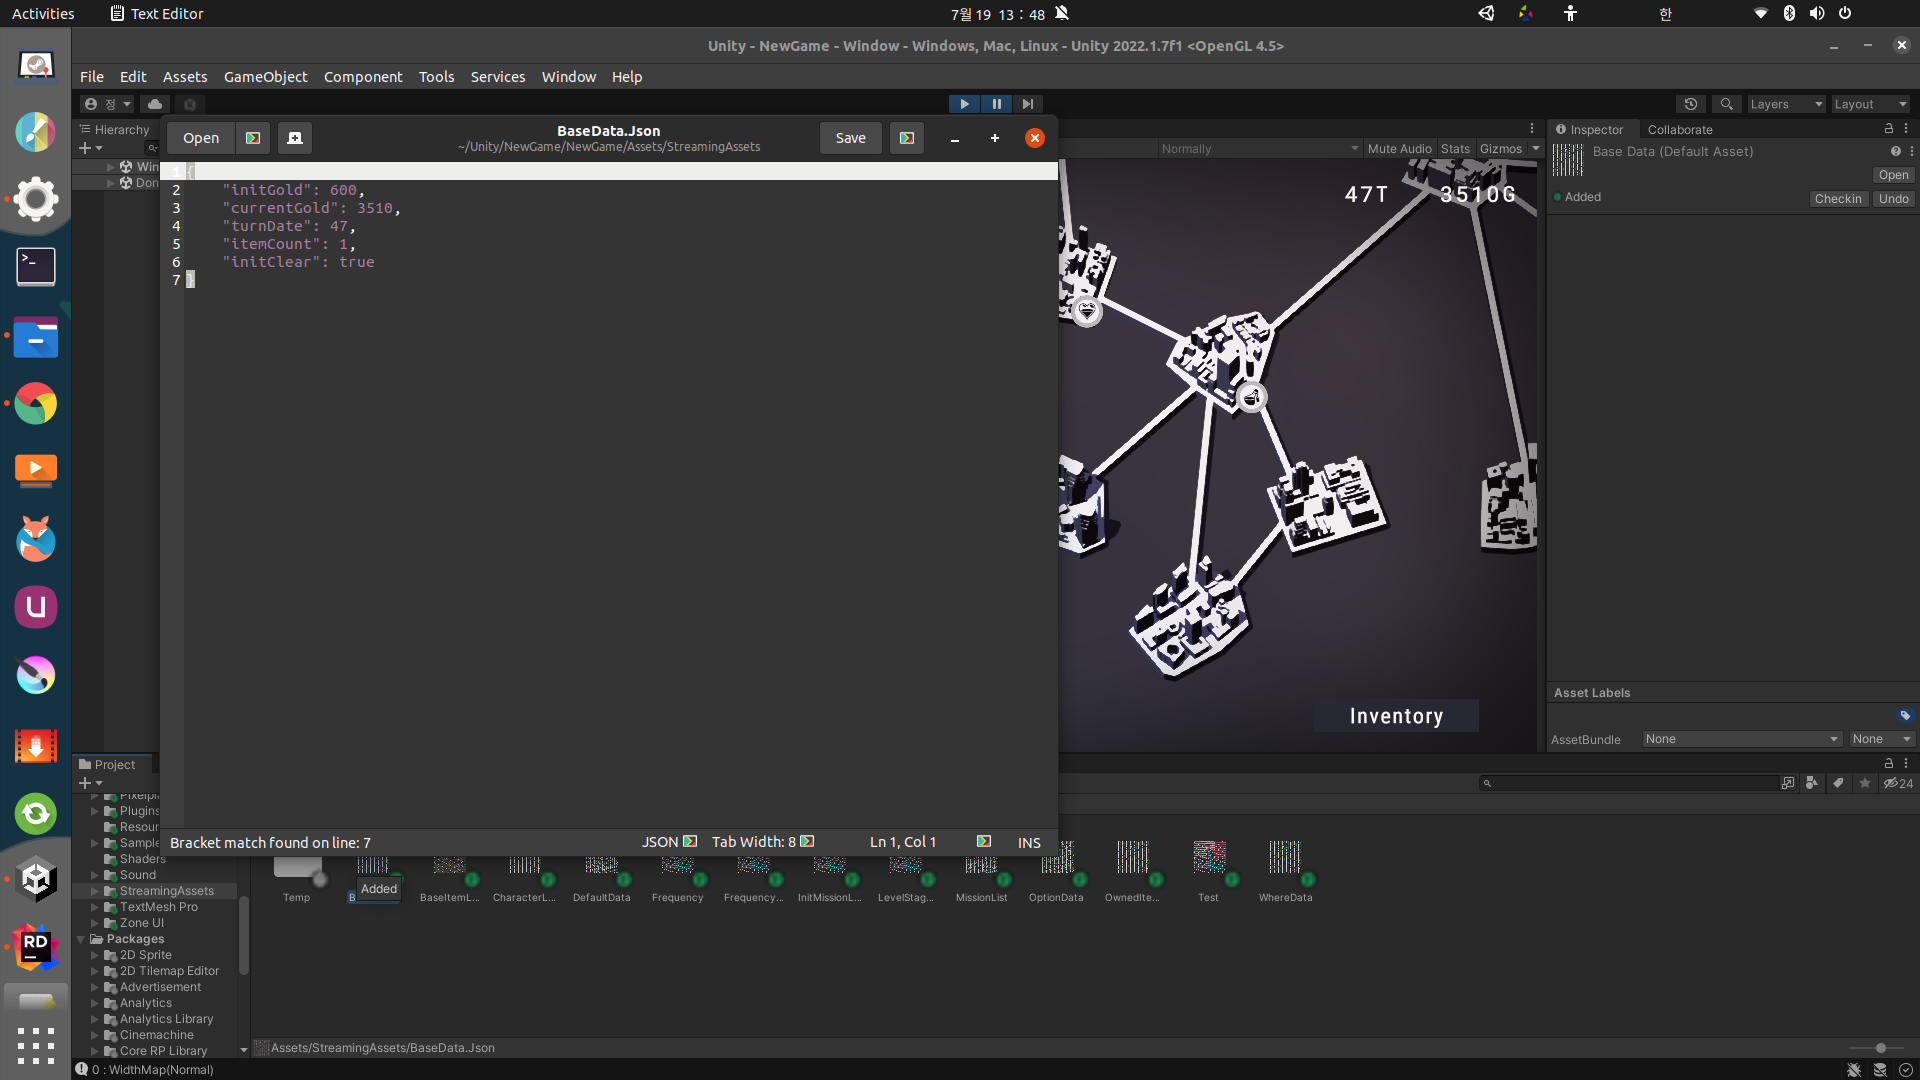Toggle hidden packages visibility count
The image size is (1920, 1080).
(x=1898, y=783)
